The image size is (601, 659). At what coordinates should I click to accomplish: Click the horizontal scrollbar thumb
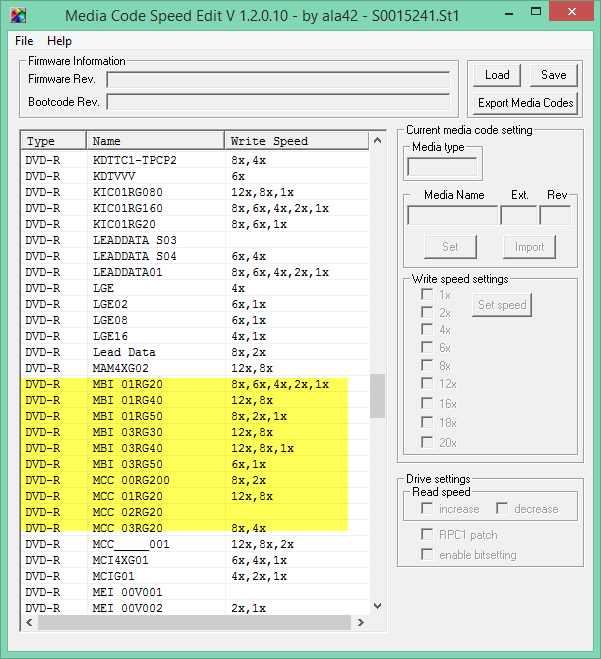coord(194,622)
